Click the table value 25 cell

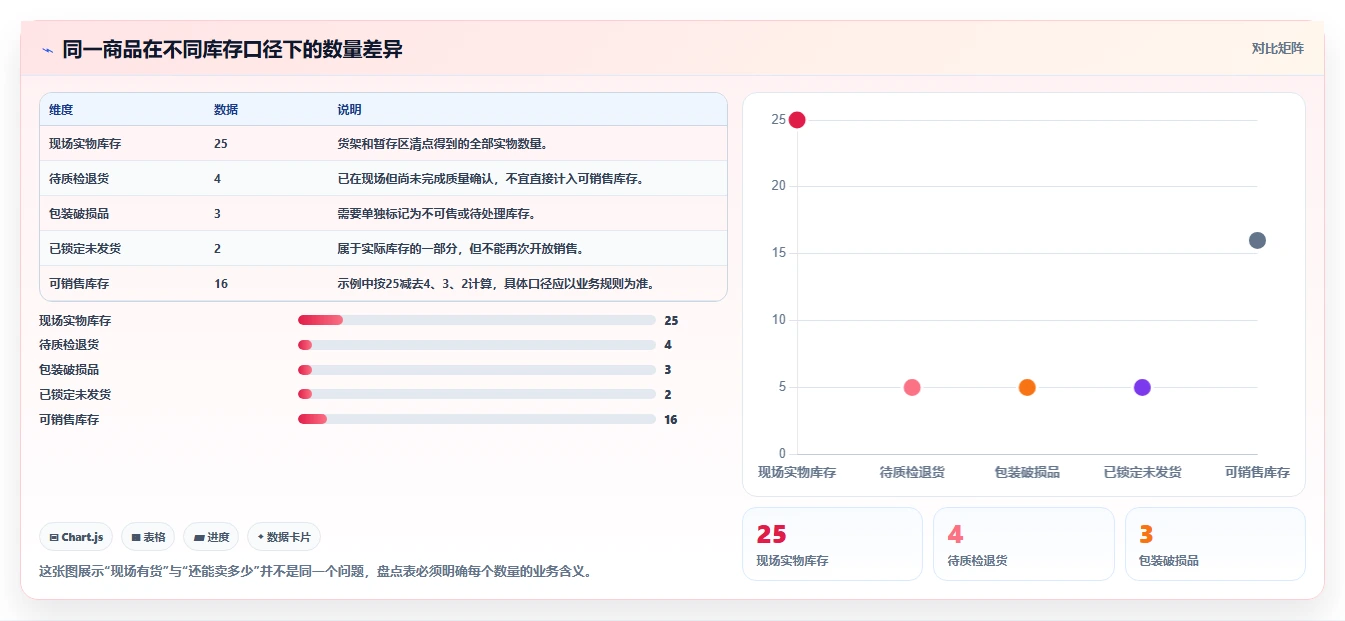(221, 144)
